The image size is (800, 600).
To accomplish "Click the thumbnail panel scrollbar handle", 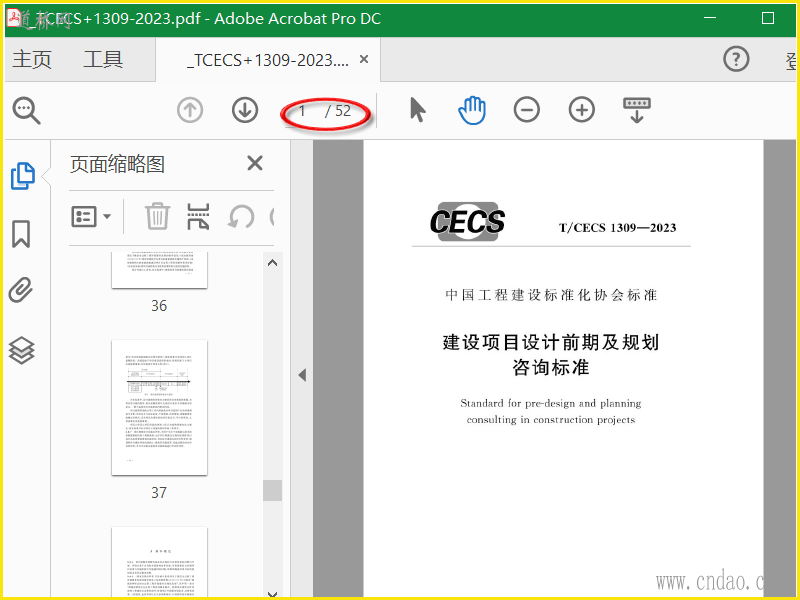I will click(x=272, y=490).
